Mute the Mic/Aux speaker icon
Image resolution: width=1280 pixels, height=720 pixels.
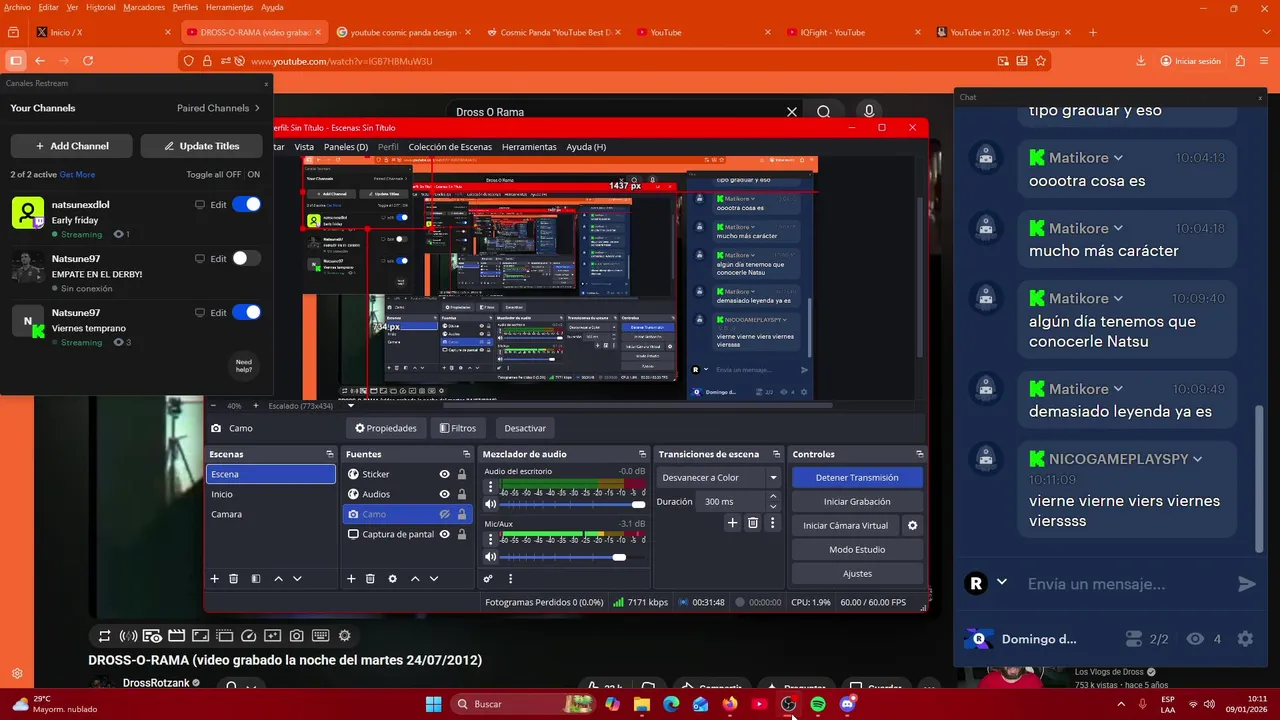[491, 557]
